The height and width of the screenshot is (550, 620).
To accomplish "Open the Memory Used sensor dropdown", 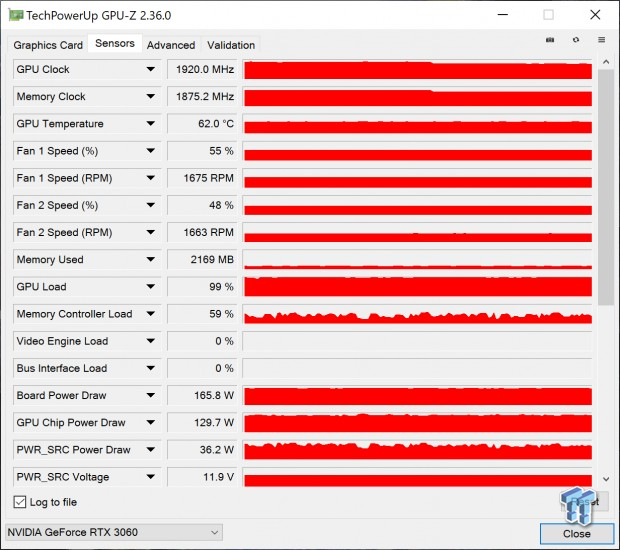I will pos(150,259).
